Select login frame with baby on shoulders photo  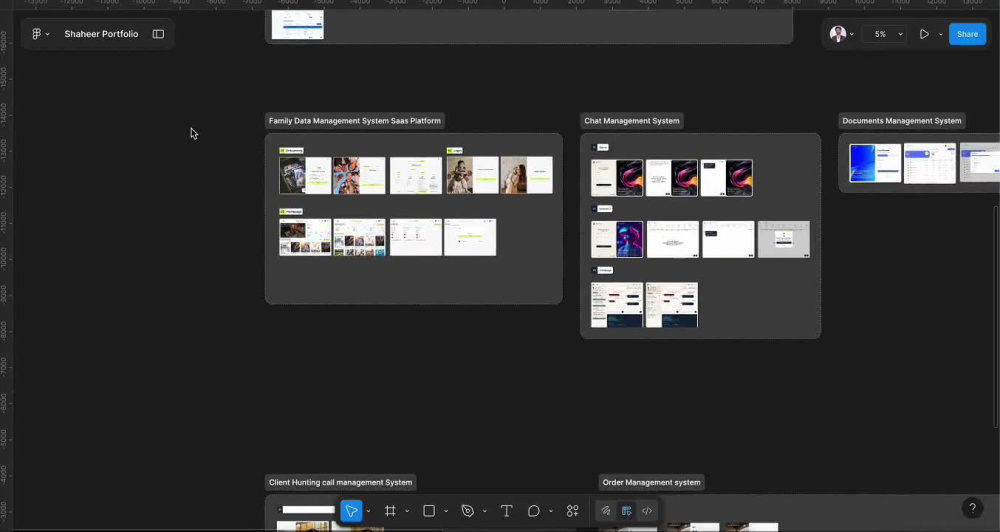coord(473,175)
